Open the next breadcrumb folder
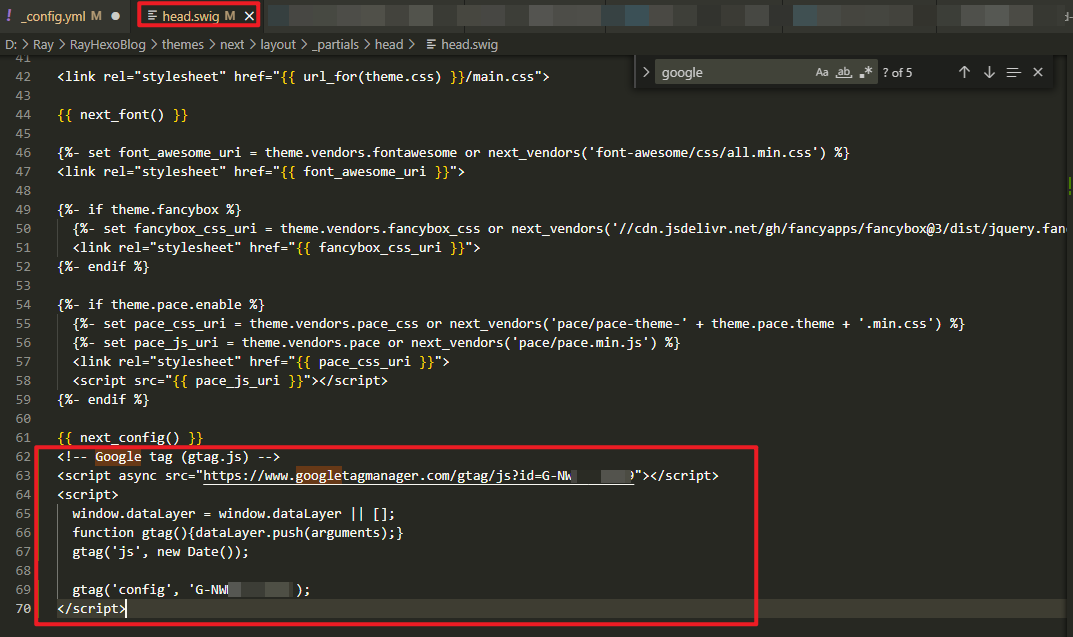1073x637 pixels. coord(232,44)
